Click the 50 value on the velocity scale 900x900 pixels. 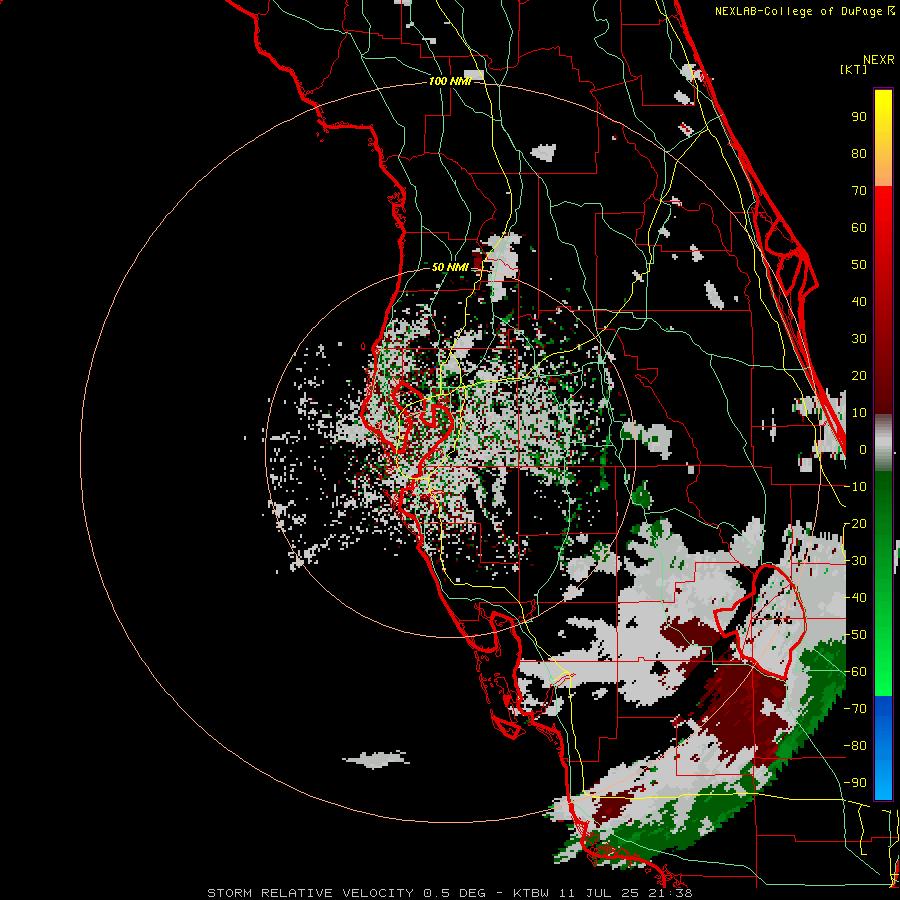tap(859, 265)
